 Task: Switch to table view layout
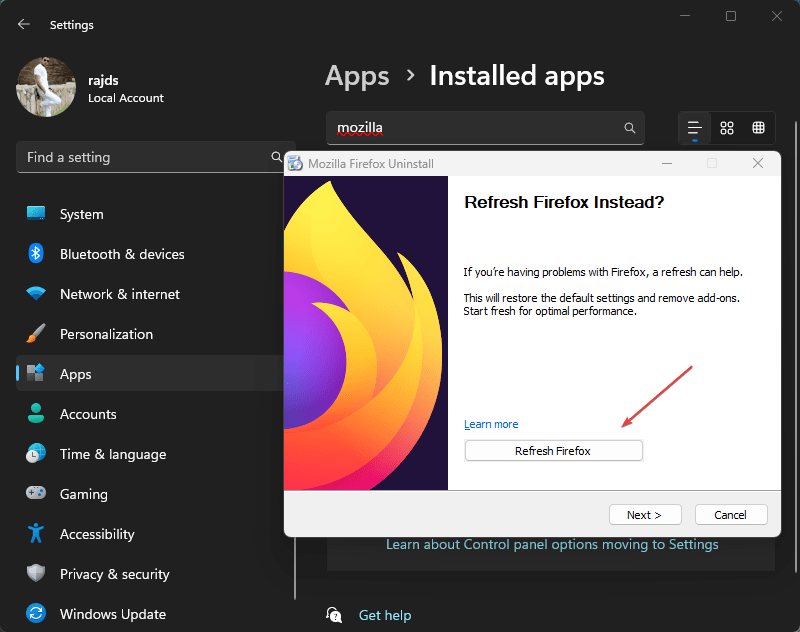[x=759, y=128]
